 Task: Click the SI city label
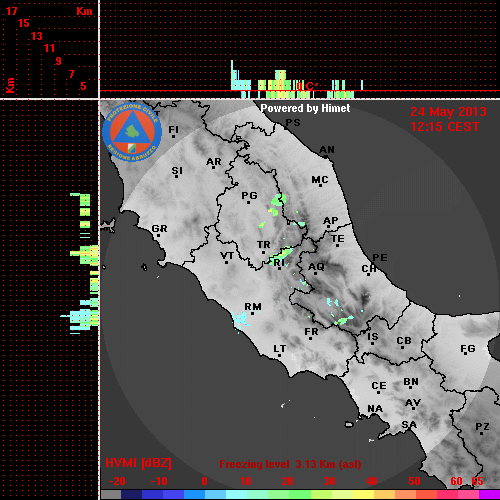[177, 171]
